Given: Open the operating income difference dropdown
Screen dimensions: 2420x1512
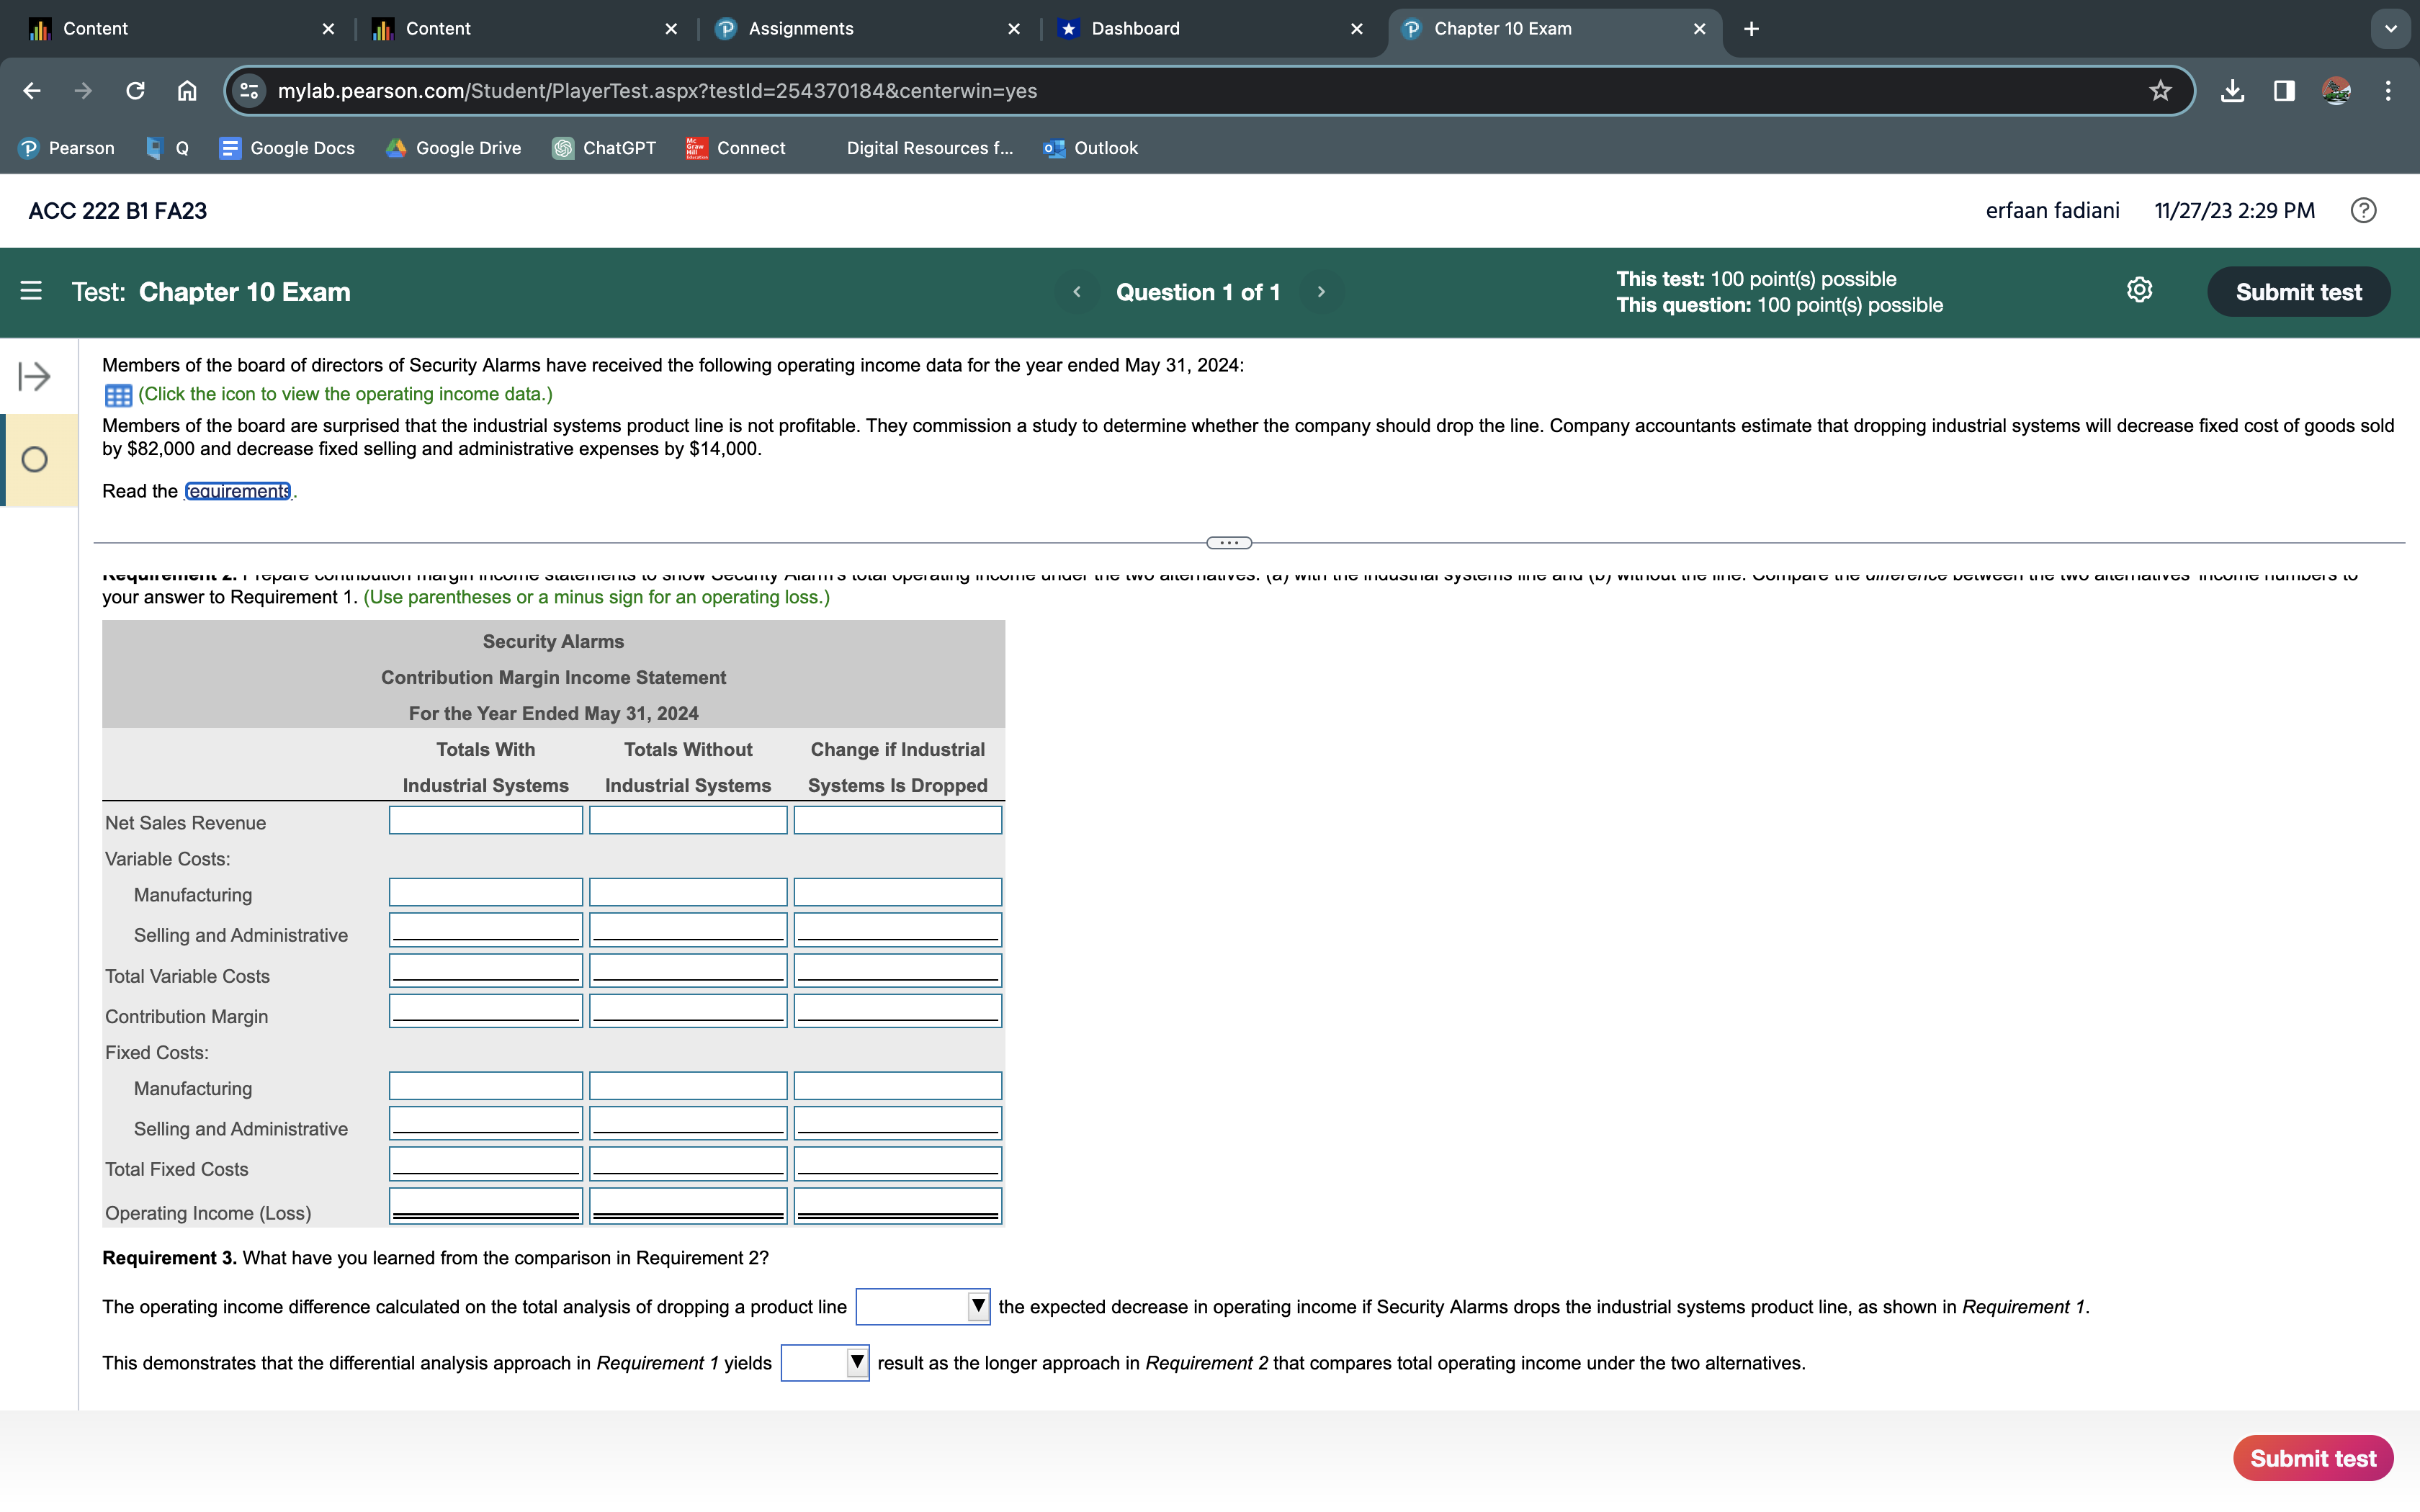Looking at the screenshot, I should [x=977, y=1306].
